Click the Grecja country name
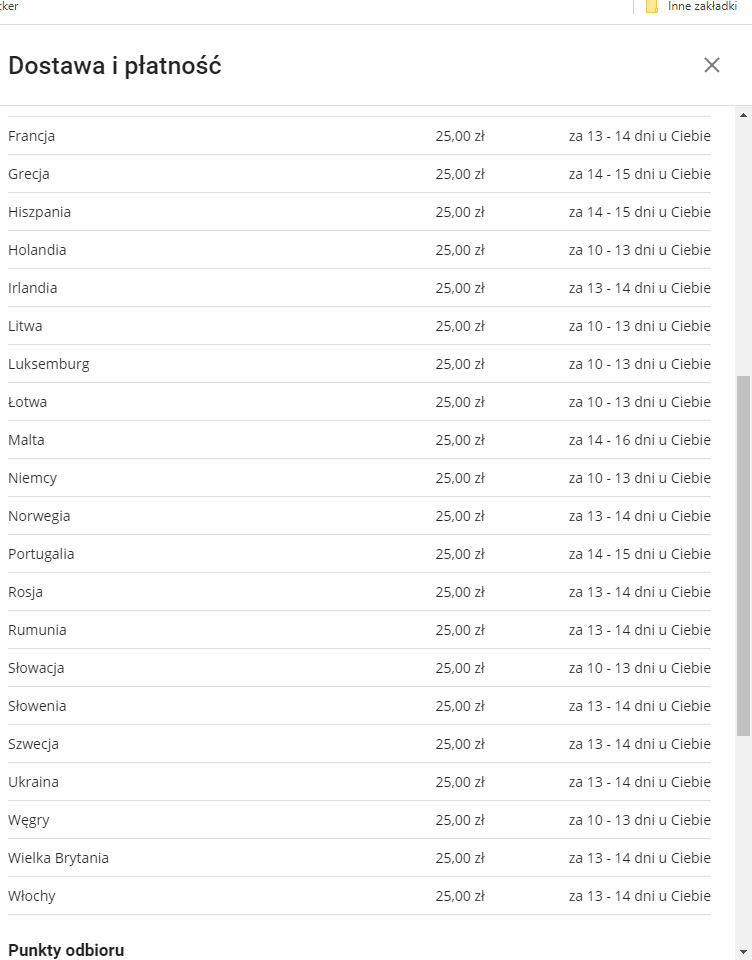The height and width of the screenshot is (960, 752). pos(29,174)
